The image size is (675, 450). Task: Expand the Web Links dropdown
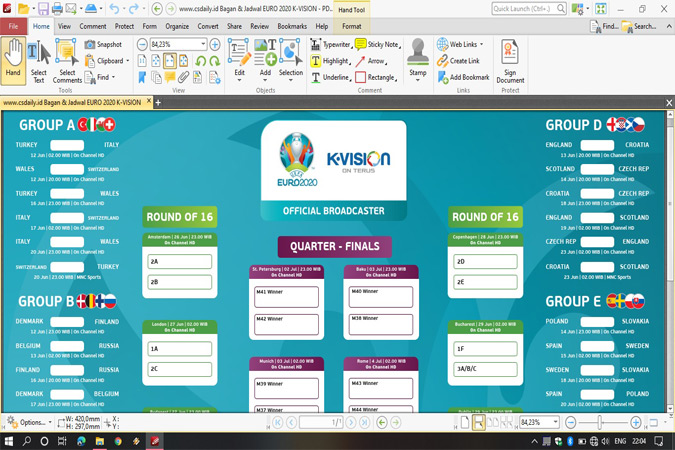click(481, 44)
